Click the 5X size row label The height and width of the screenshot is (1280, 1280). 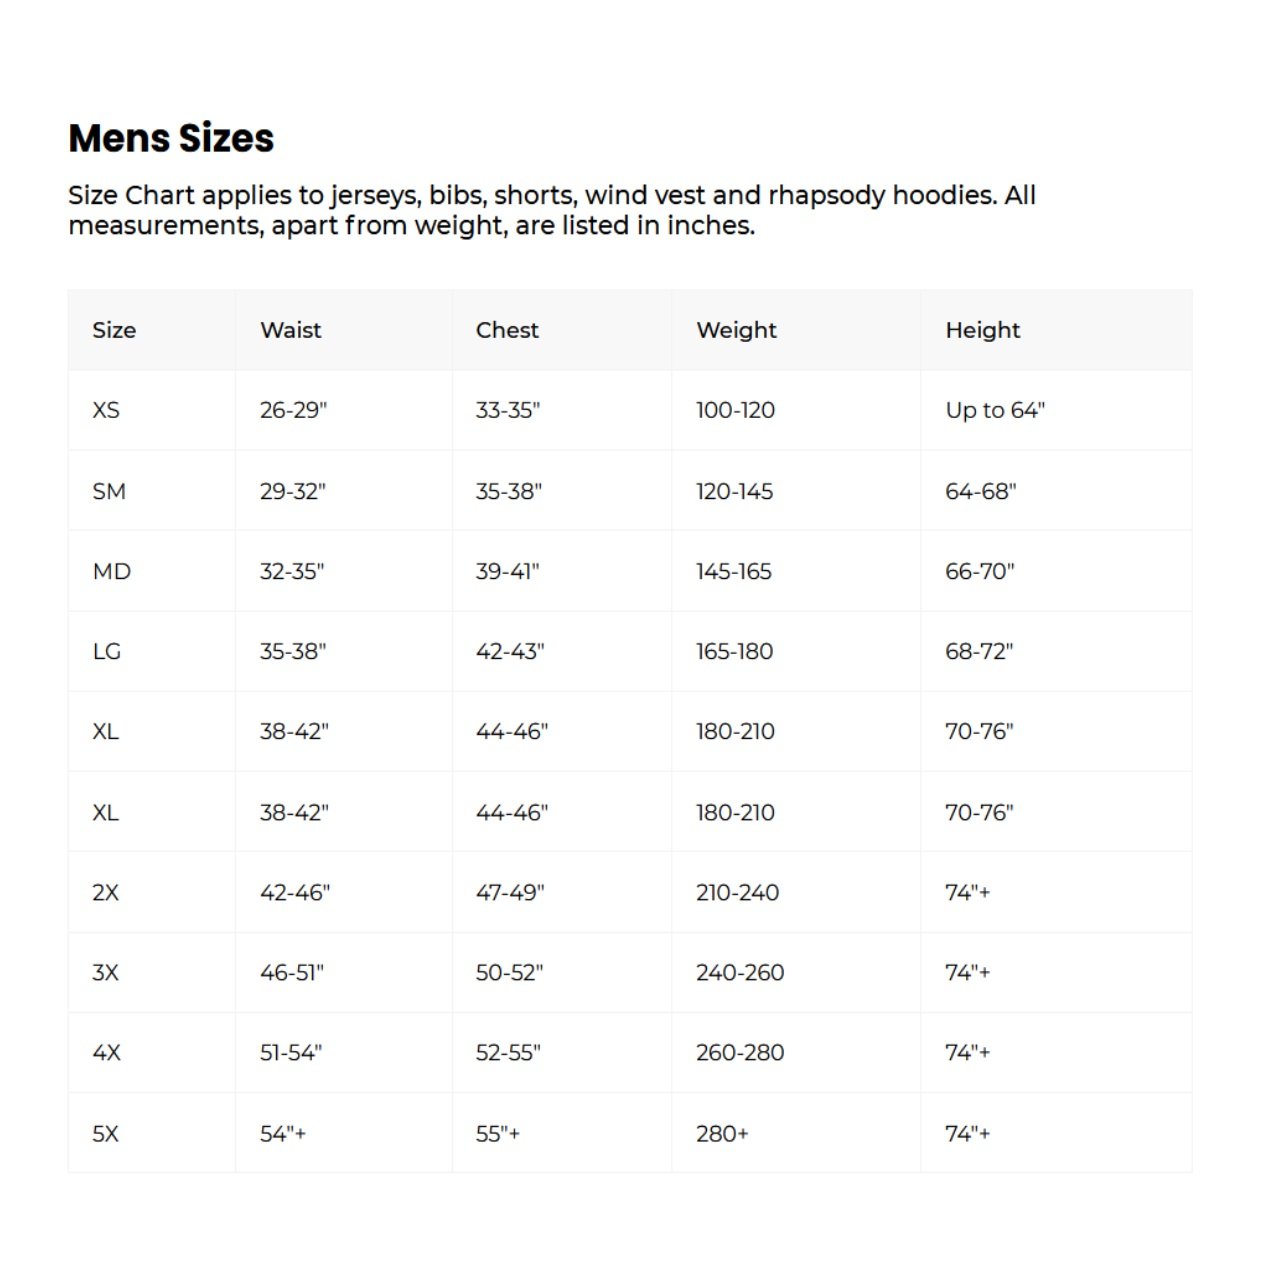tap(105, 1133)
